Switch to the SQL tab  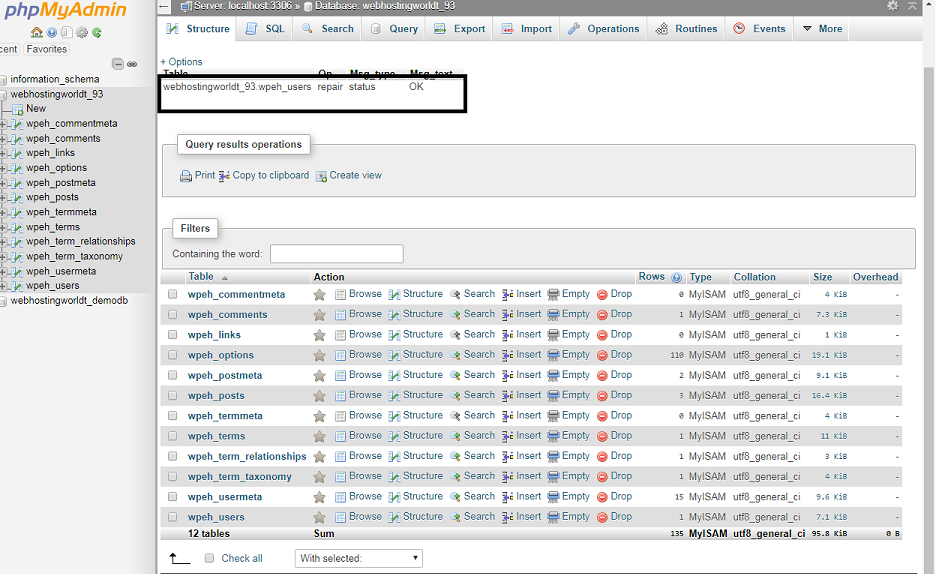click(x=266, y=29)
